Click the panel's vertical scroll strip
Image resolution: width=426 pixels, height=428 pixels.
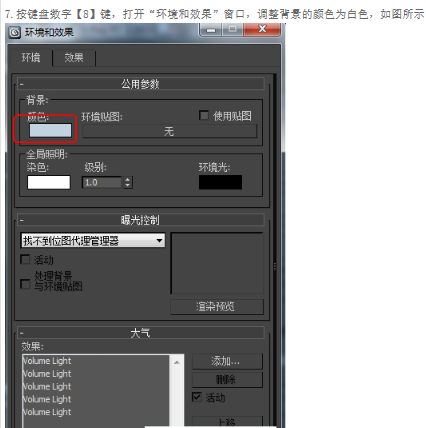[274, 250]
